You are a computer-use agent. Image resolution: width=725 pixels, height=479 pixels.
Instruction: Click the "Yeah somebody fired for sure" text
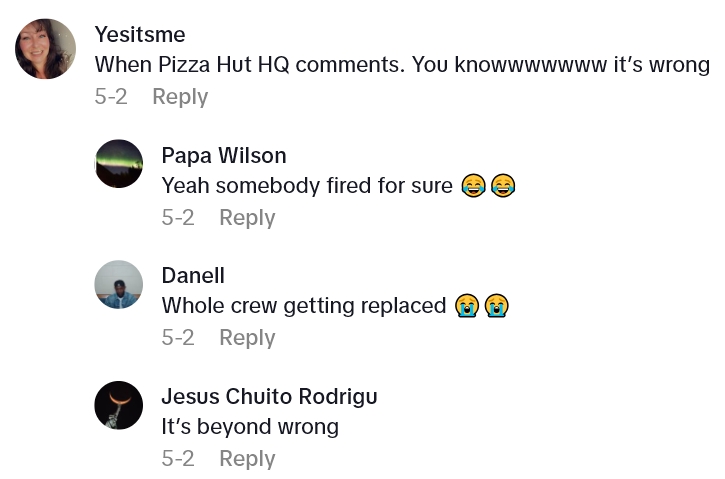(307, 186)
